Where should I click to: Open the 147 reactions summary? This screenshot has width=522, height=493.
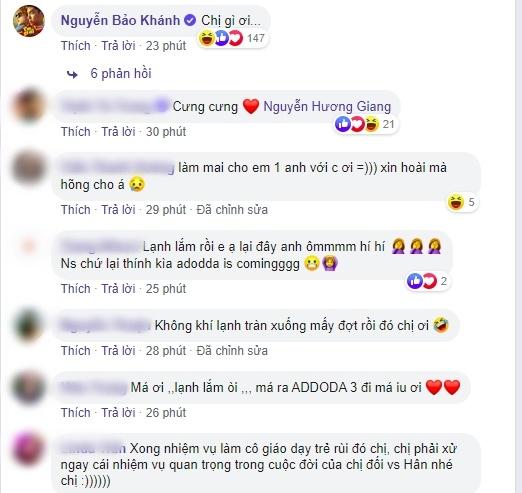click(232, 38)
